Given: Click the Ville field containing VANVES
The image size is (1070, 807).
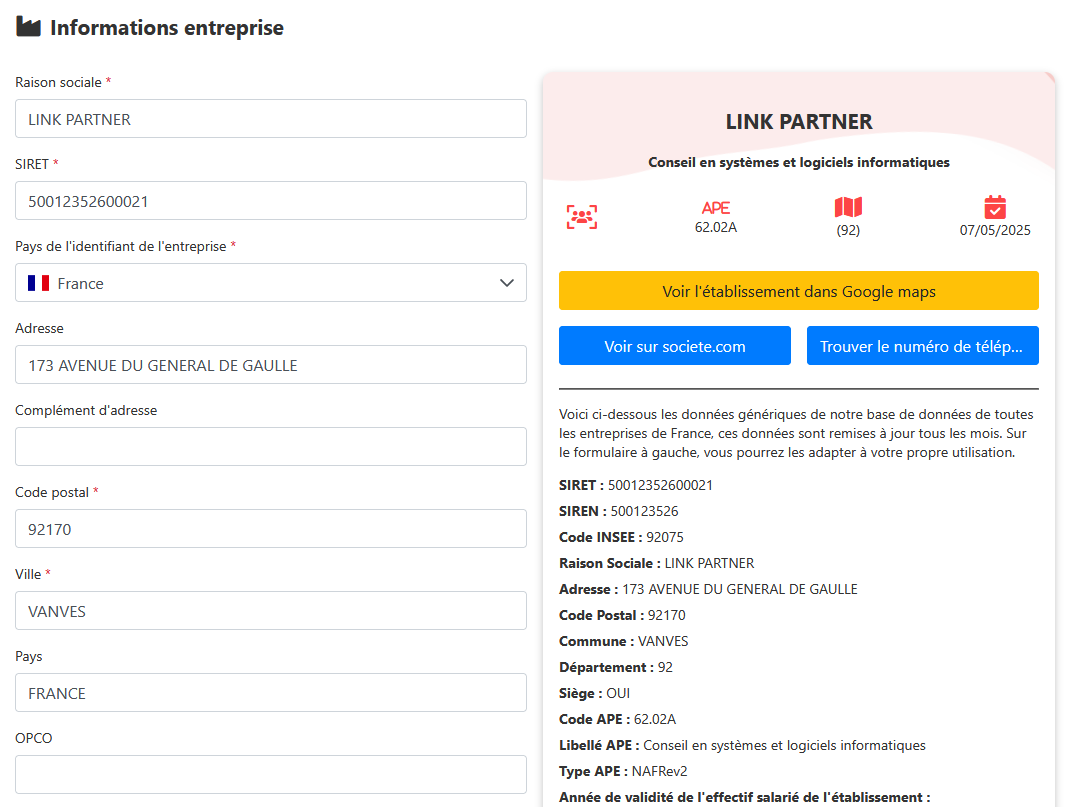Looking at the screenshot, I should pos(271,611).
